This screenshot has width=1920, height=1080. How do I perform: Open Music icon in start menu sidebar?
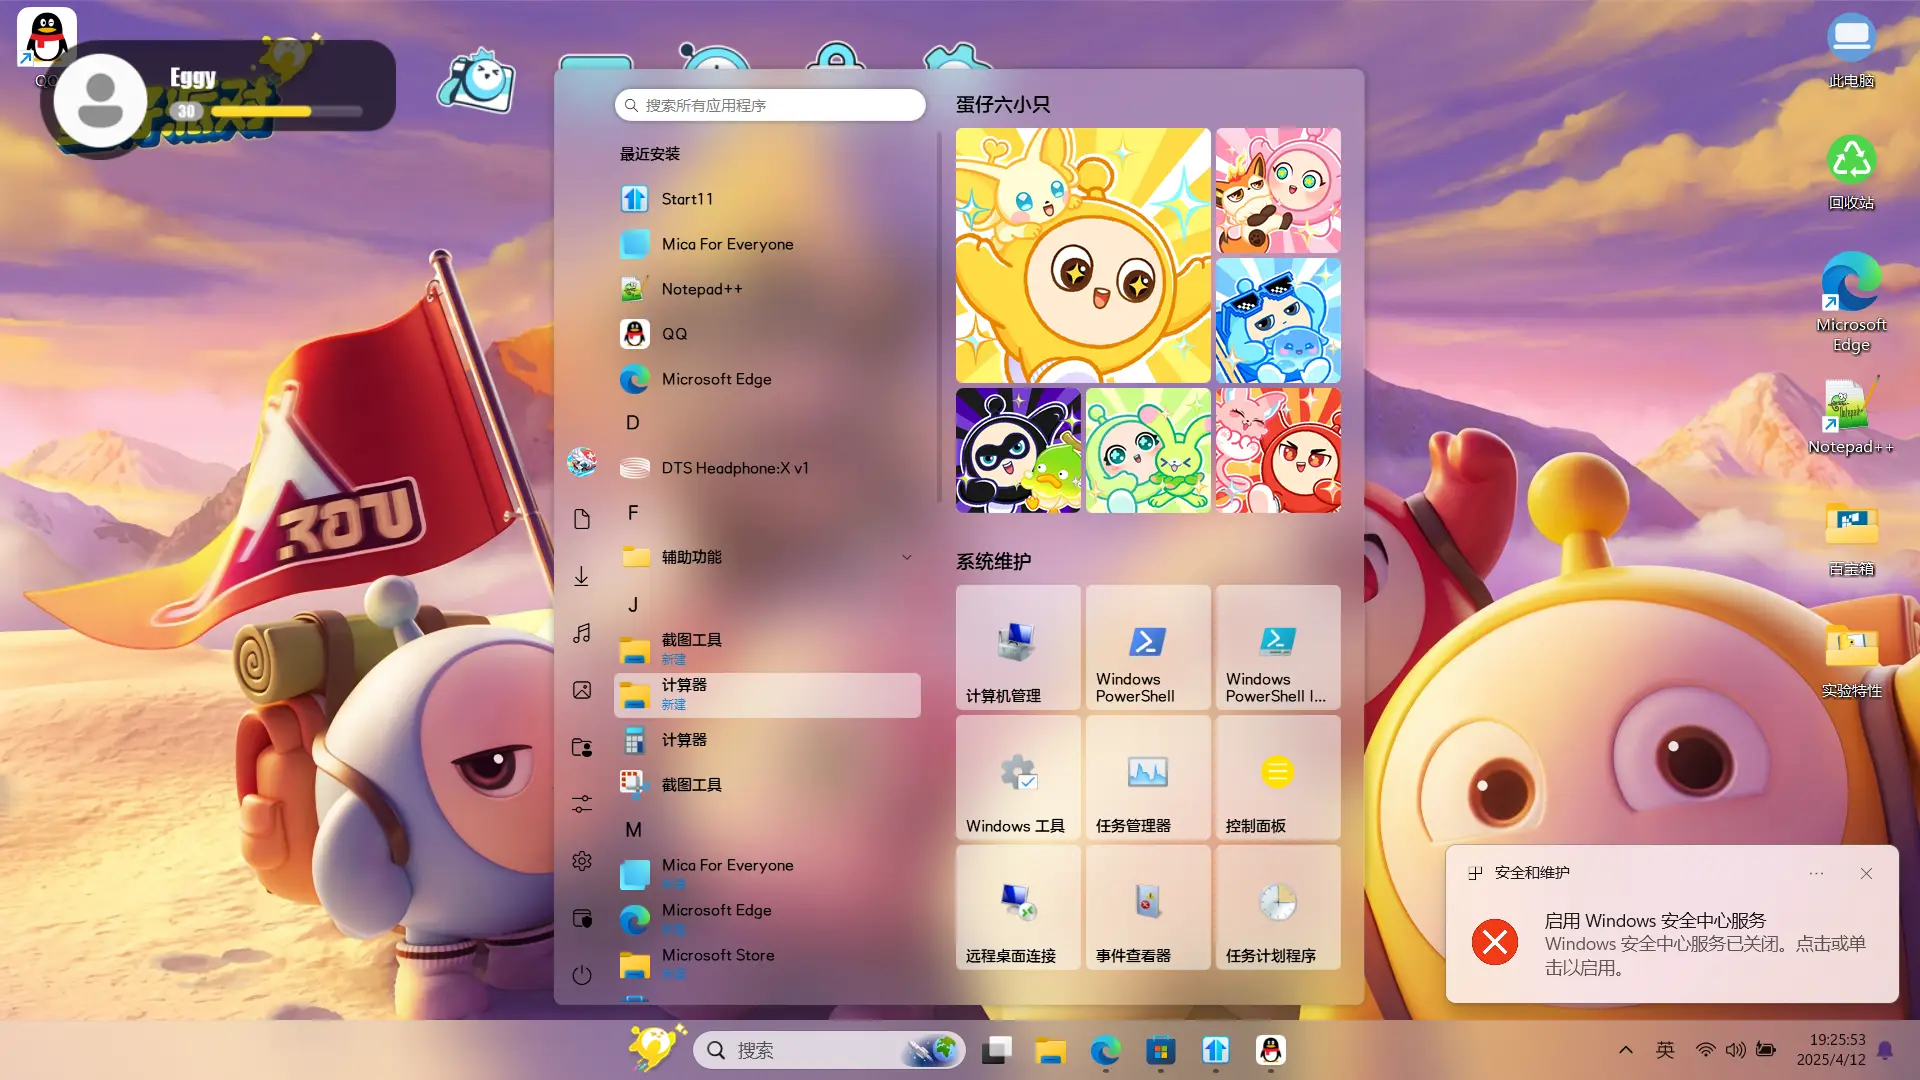pyautogui.click(x=582, y=633)
